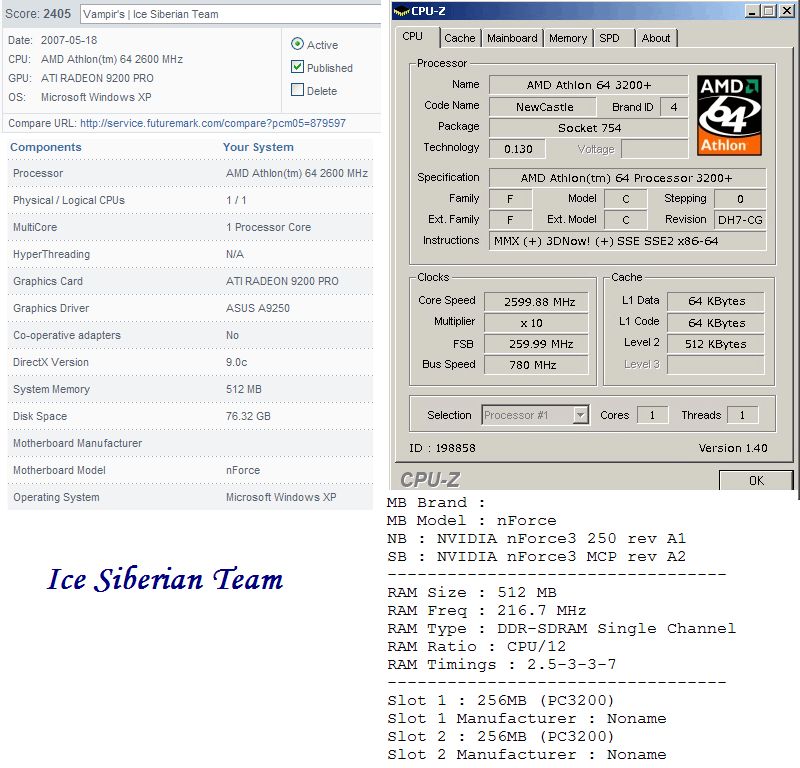Click the Ice Siberian Team logo
The height and width of the screenshot is (768, 800).
point(165,579)
